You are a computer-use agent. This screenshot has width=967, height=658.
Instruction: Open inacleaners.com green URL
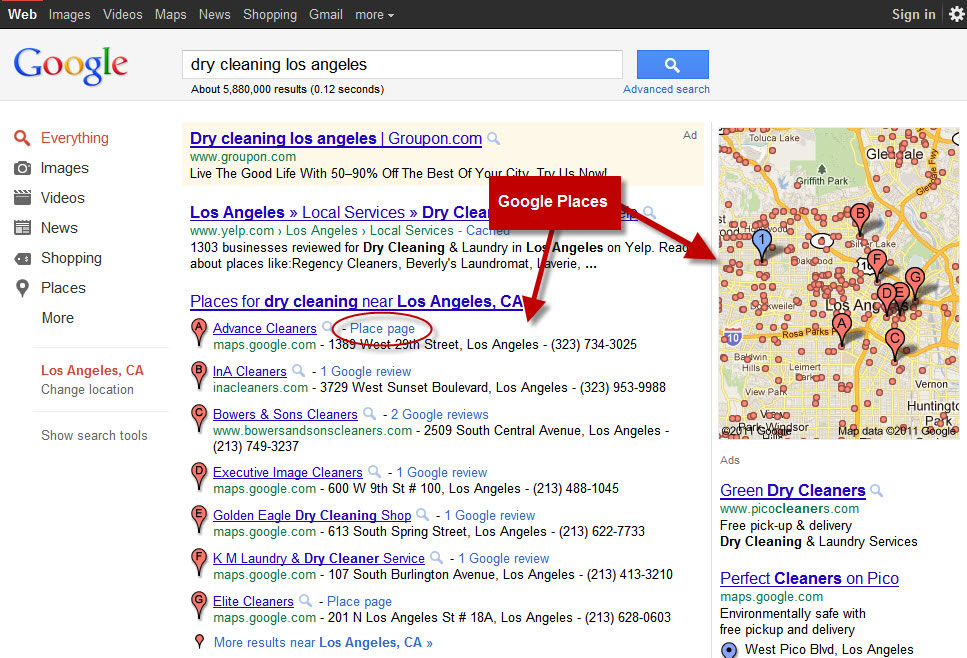(x=260, y=388)
